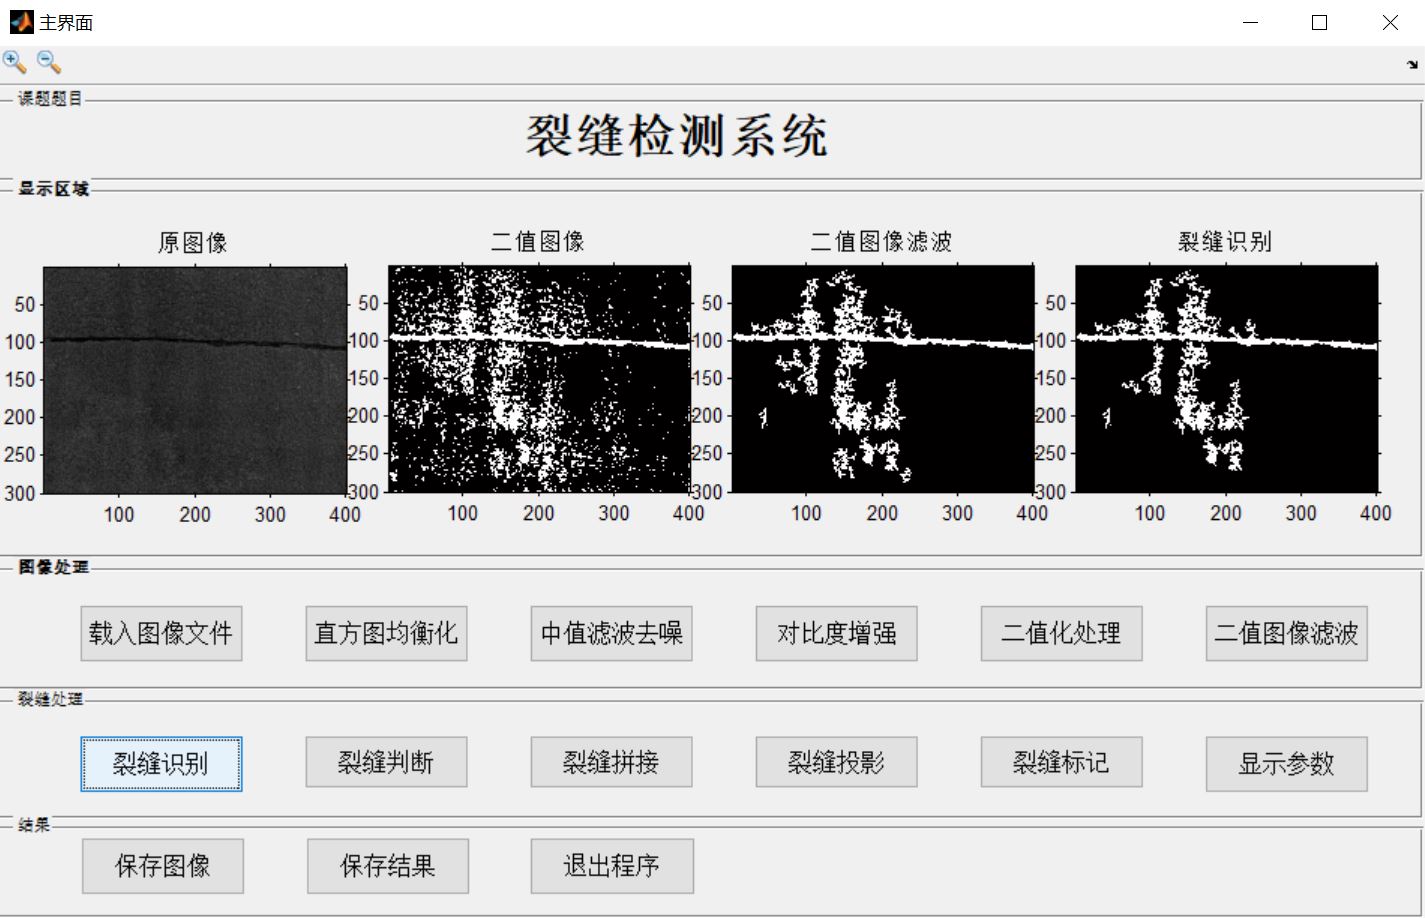1425x918 pixels.
Task: Click 二值图像滤波 button
Action: 1286,633
